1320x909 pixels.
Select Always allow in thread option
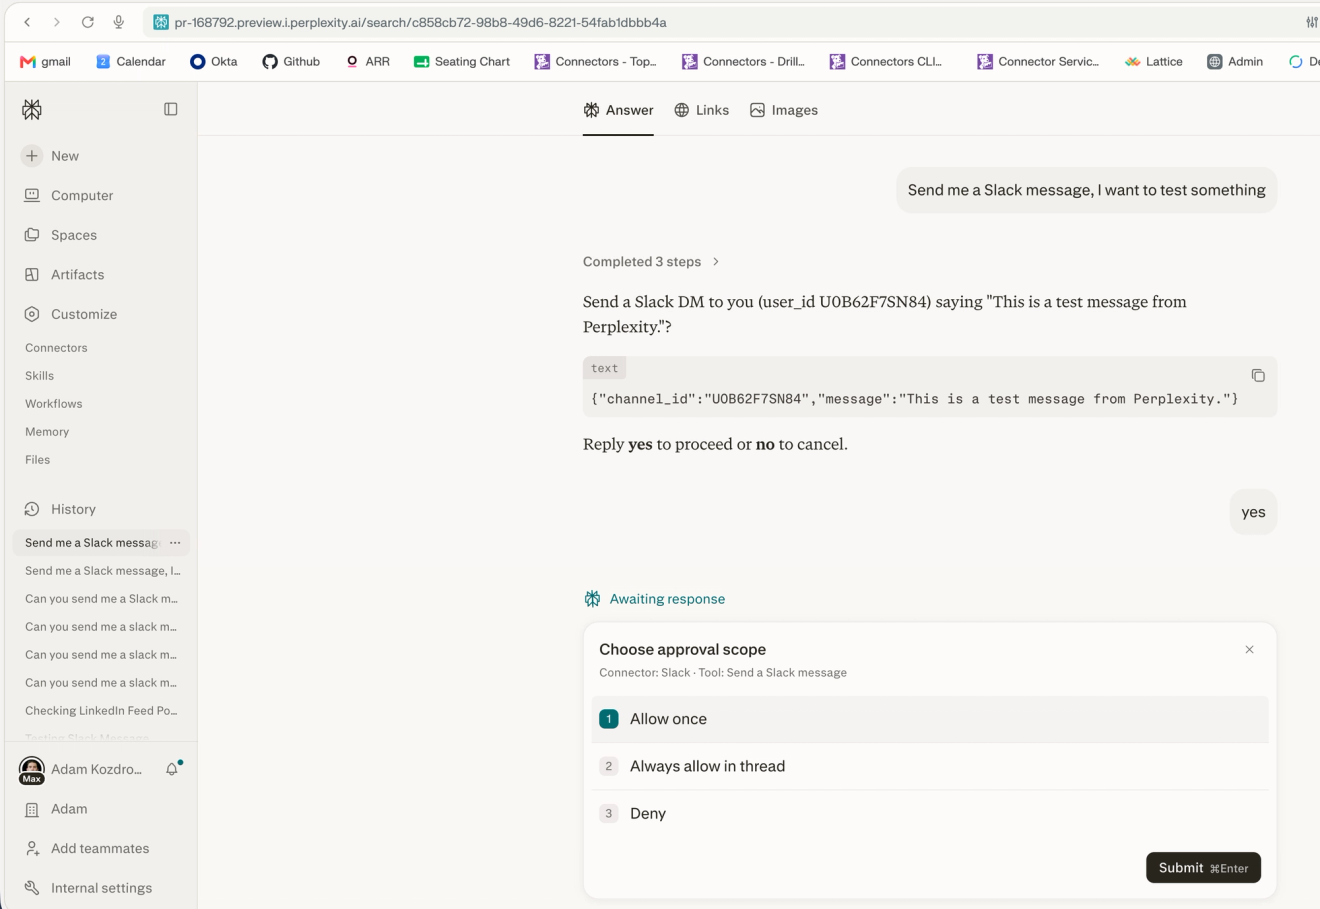pos(930,766)
